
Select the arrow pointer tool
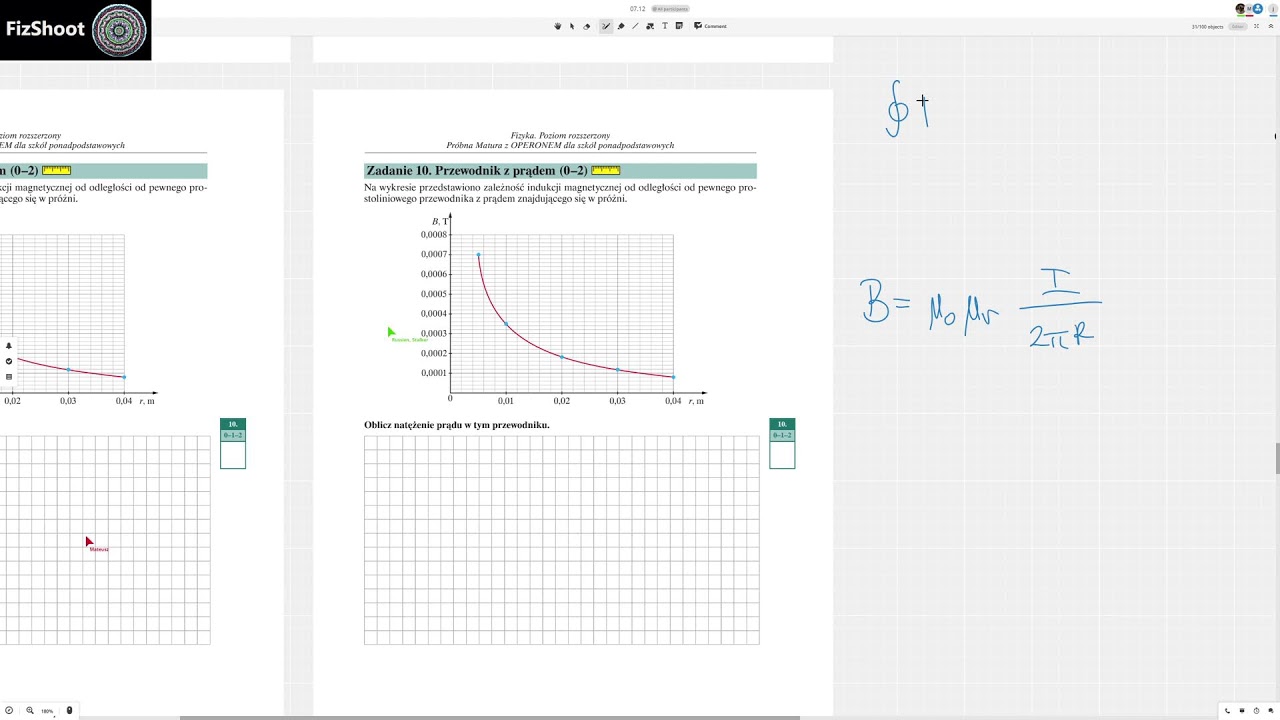[x=572, y=26]
